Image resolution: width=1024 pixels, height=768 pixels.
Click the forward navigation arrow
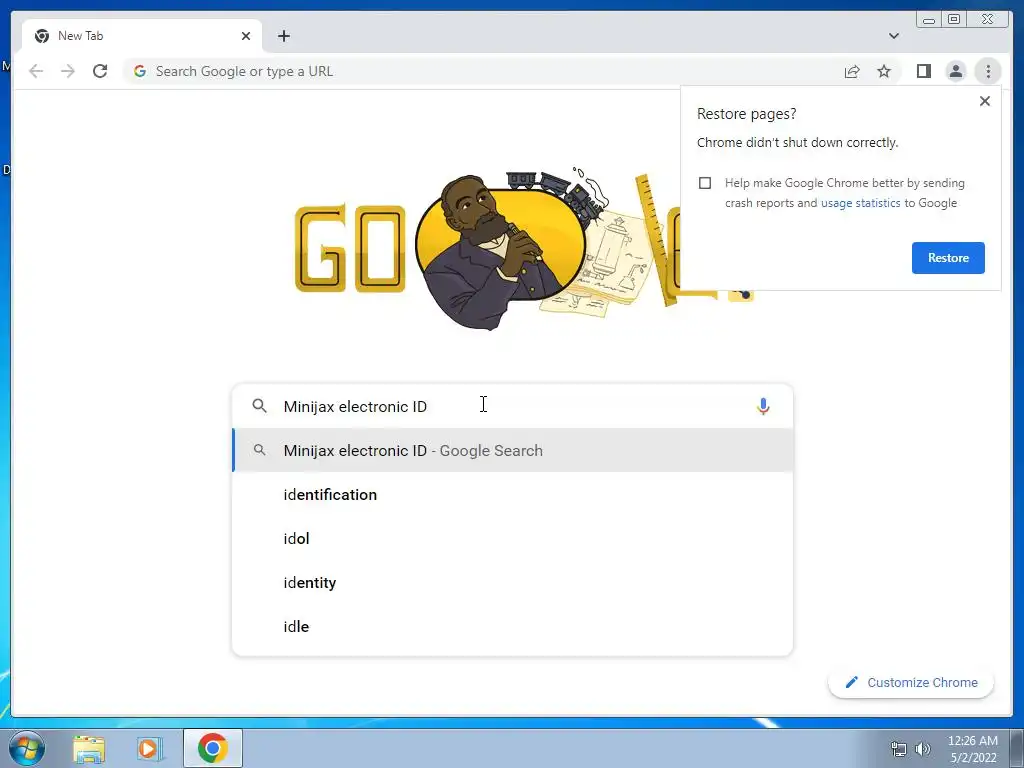tap(68, 71)
